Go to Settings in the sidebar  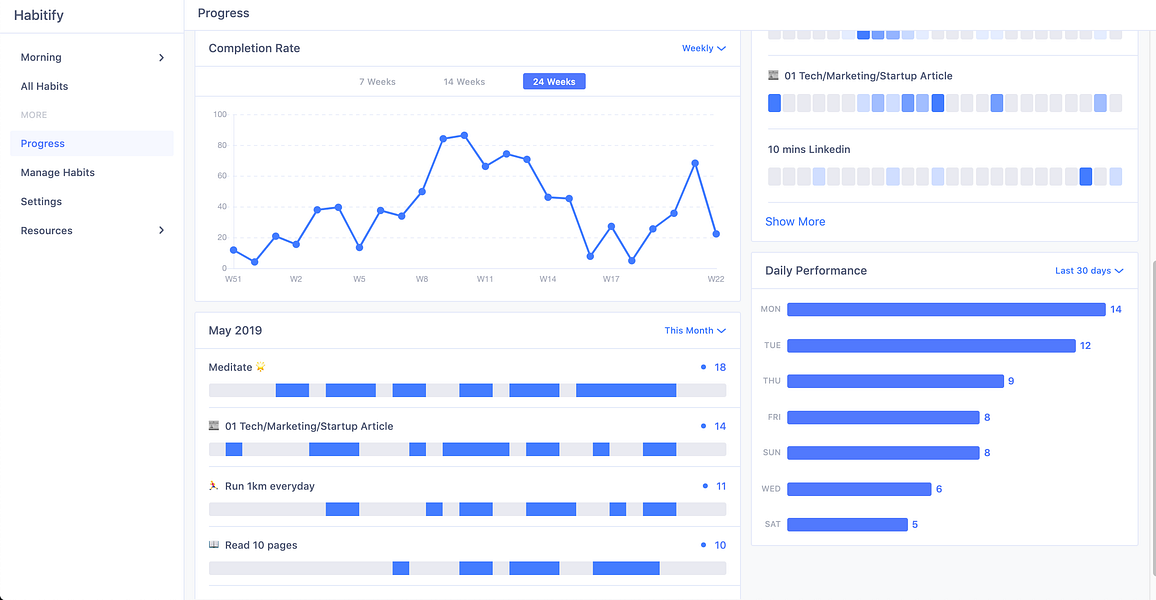click(41, 201)
